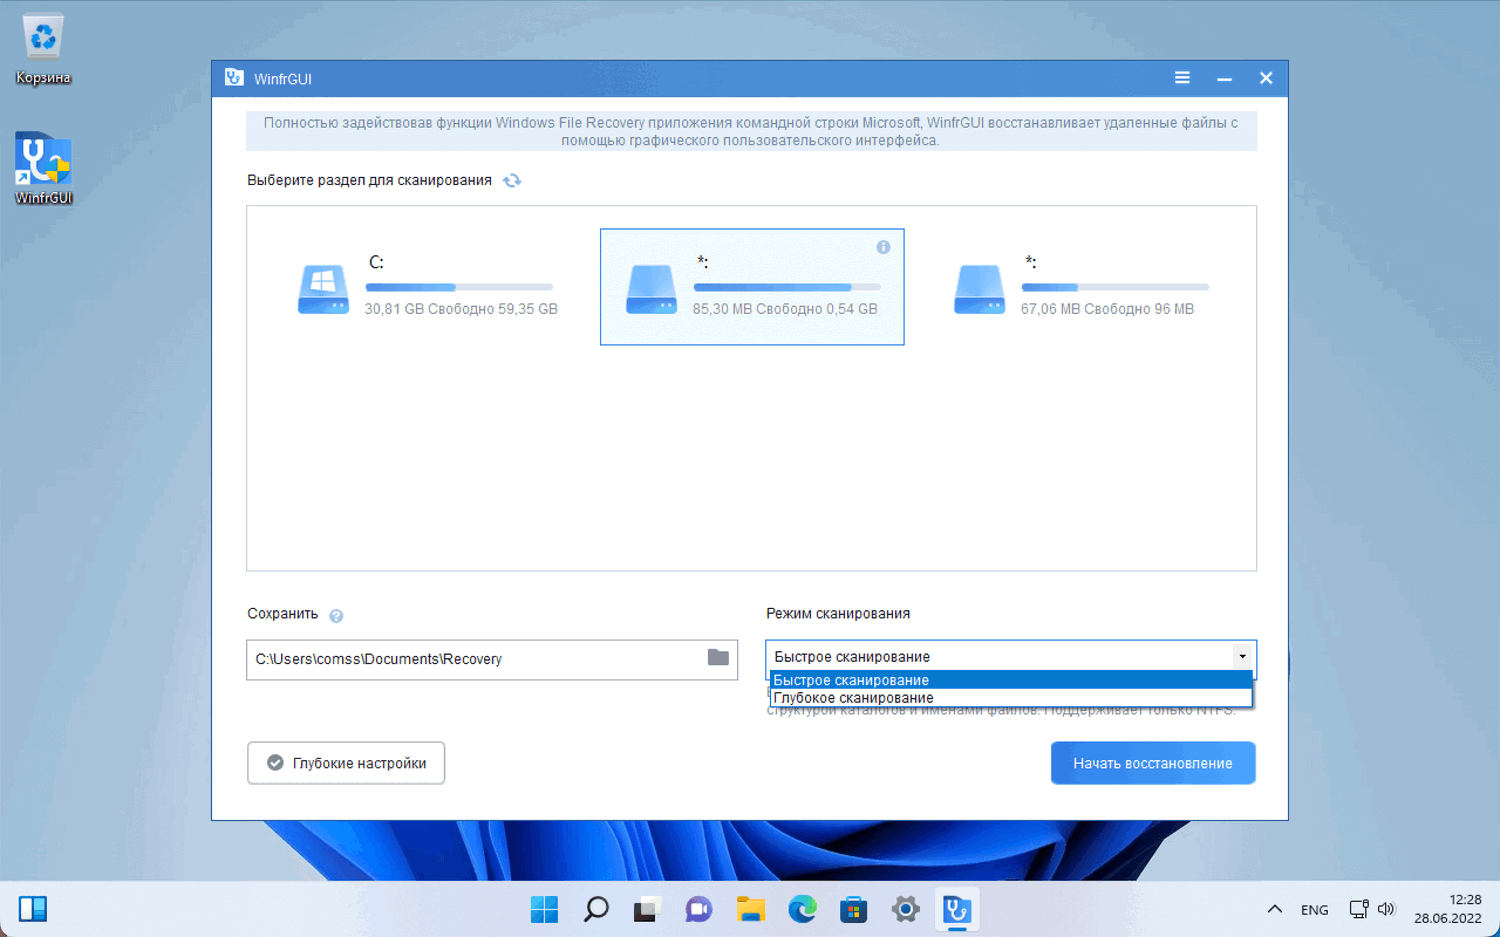Select the C: drive partition icon
This screenshot has width=1500, height=937.
tap(323, 290)
